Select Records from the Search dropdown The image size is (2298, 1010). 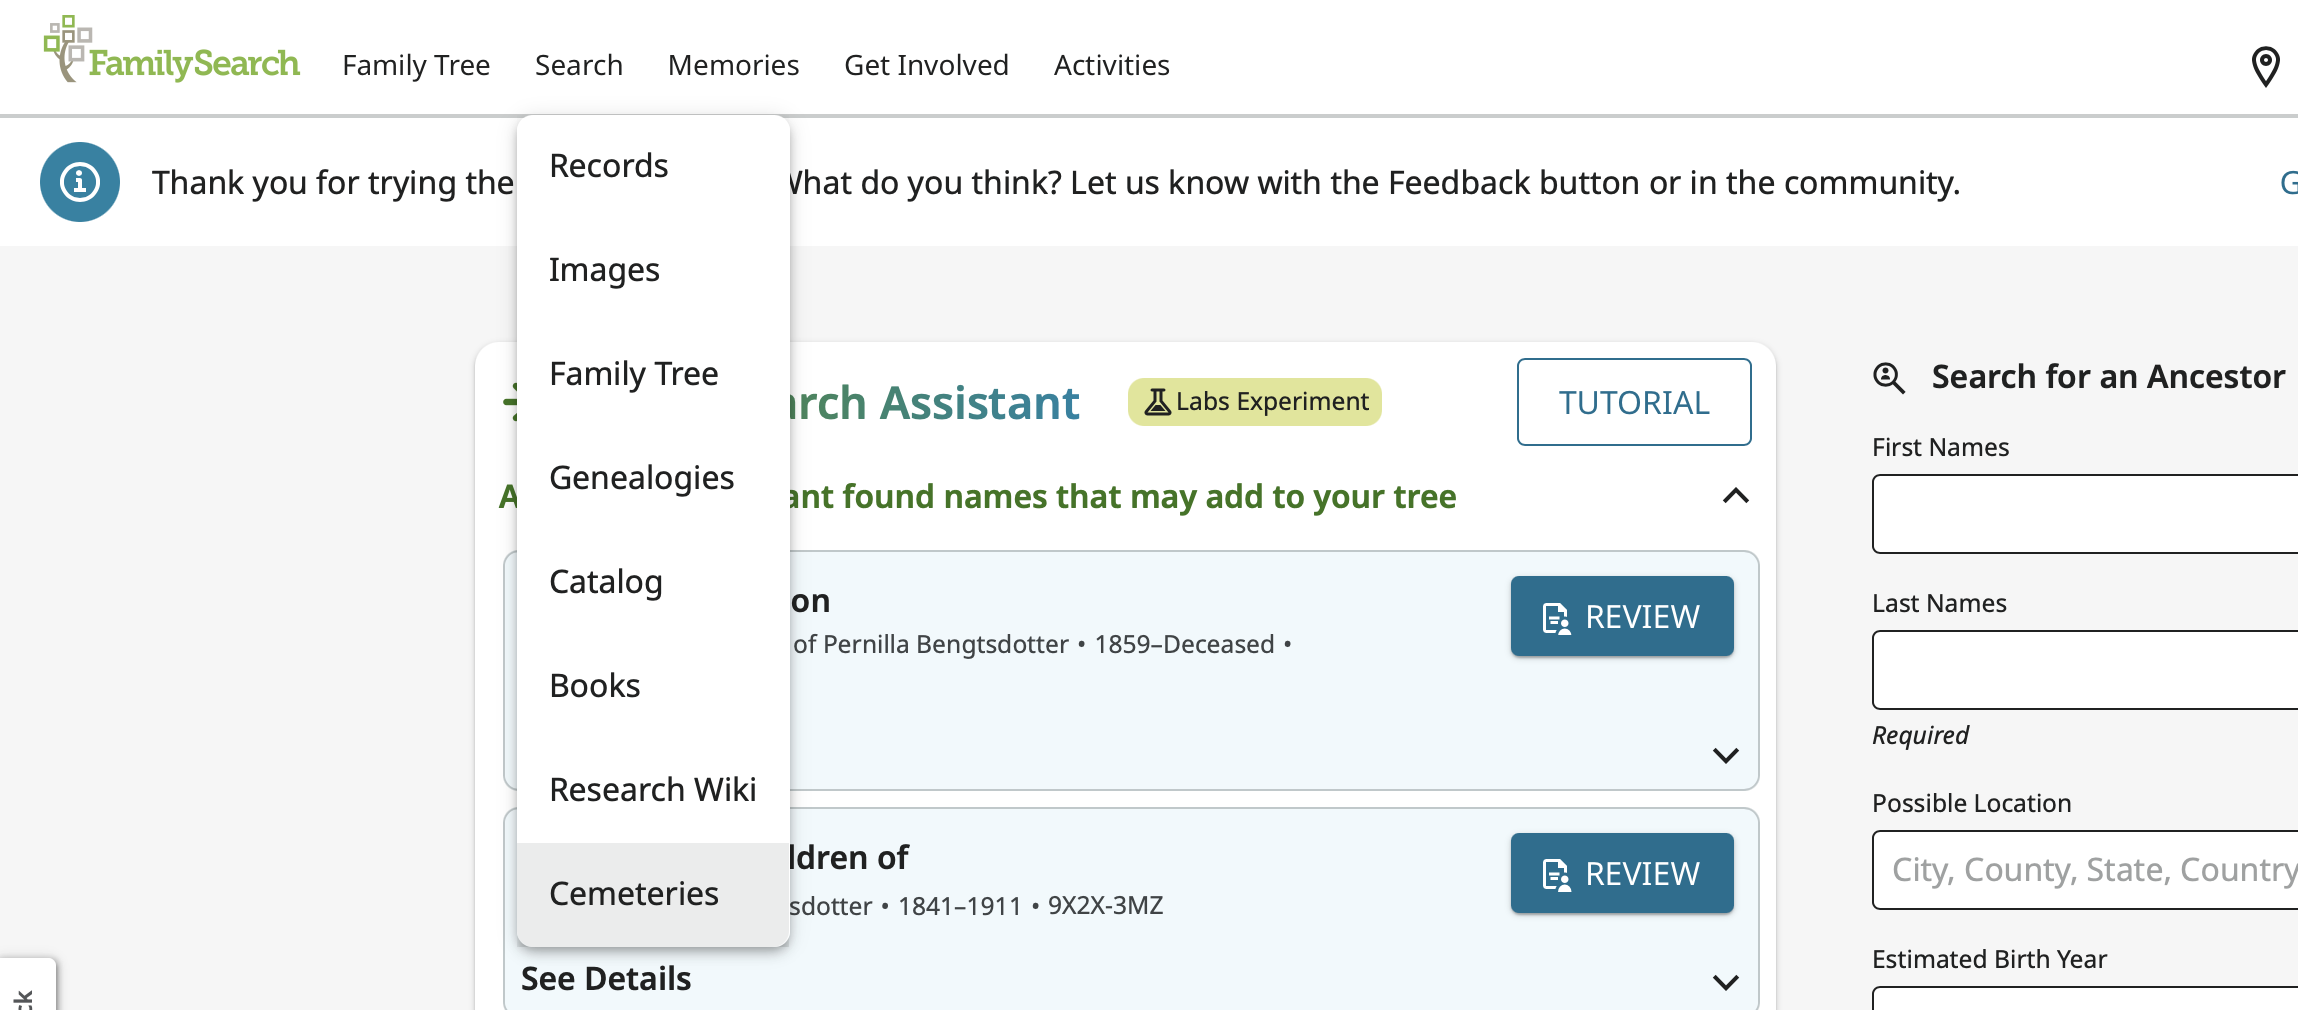click(653, 166)
